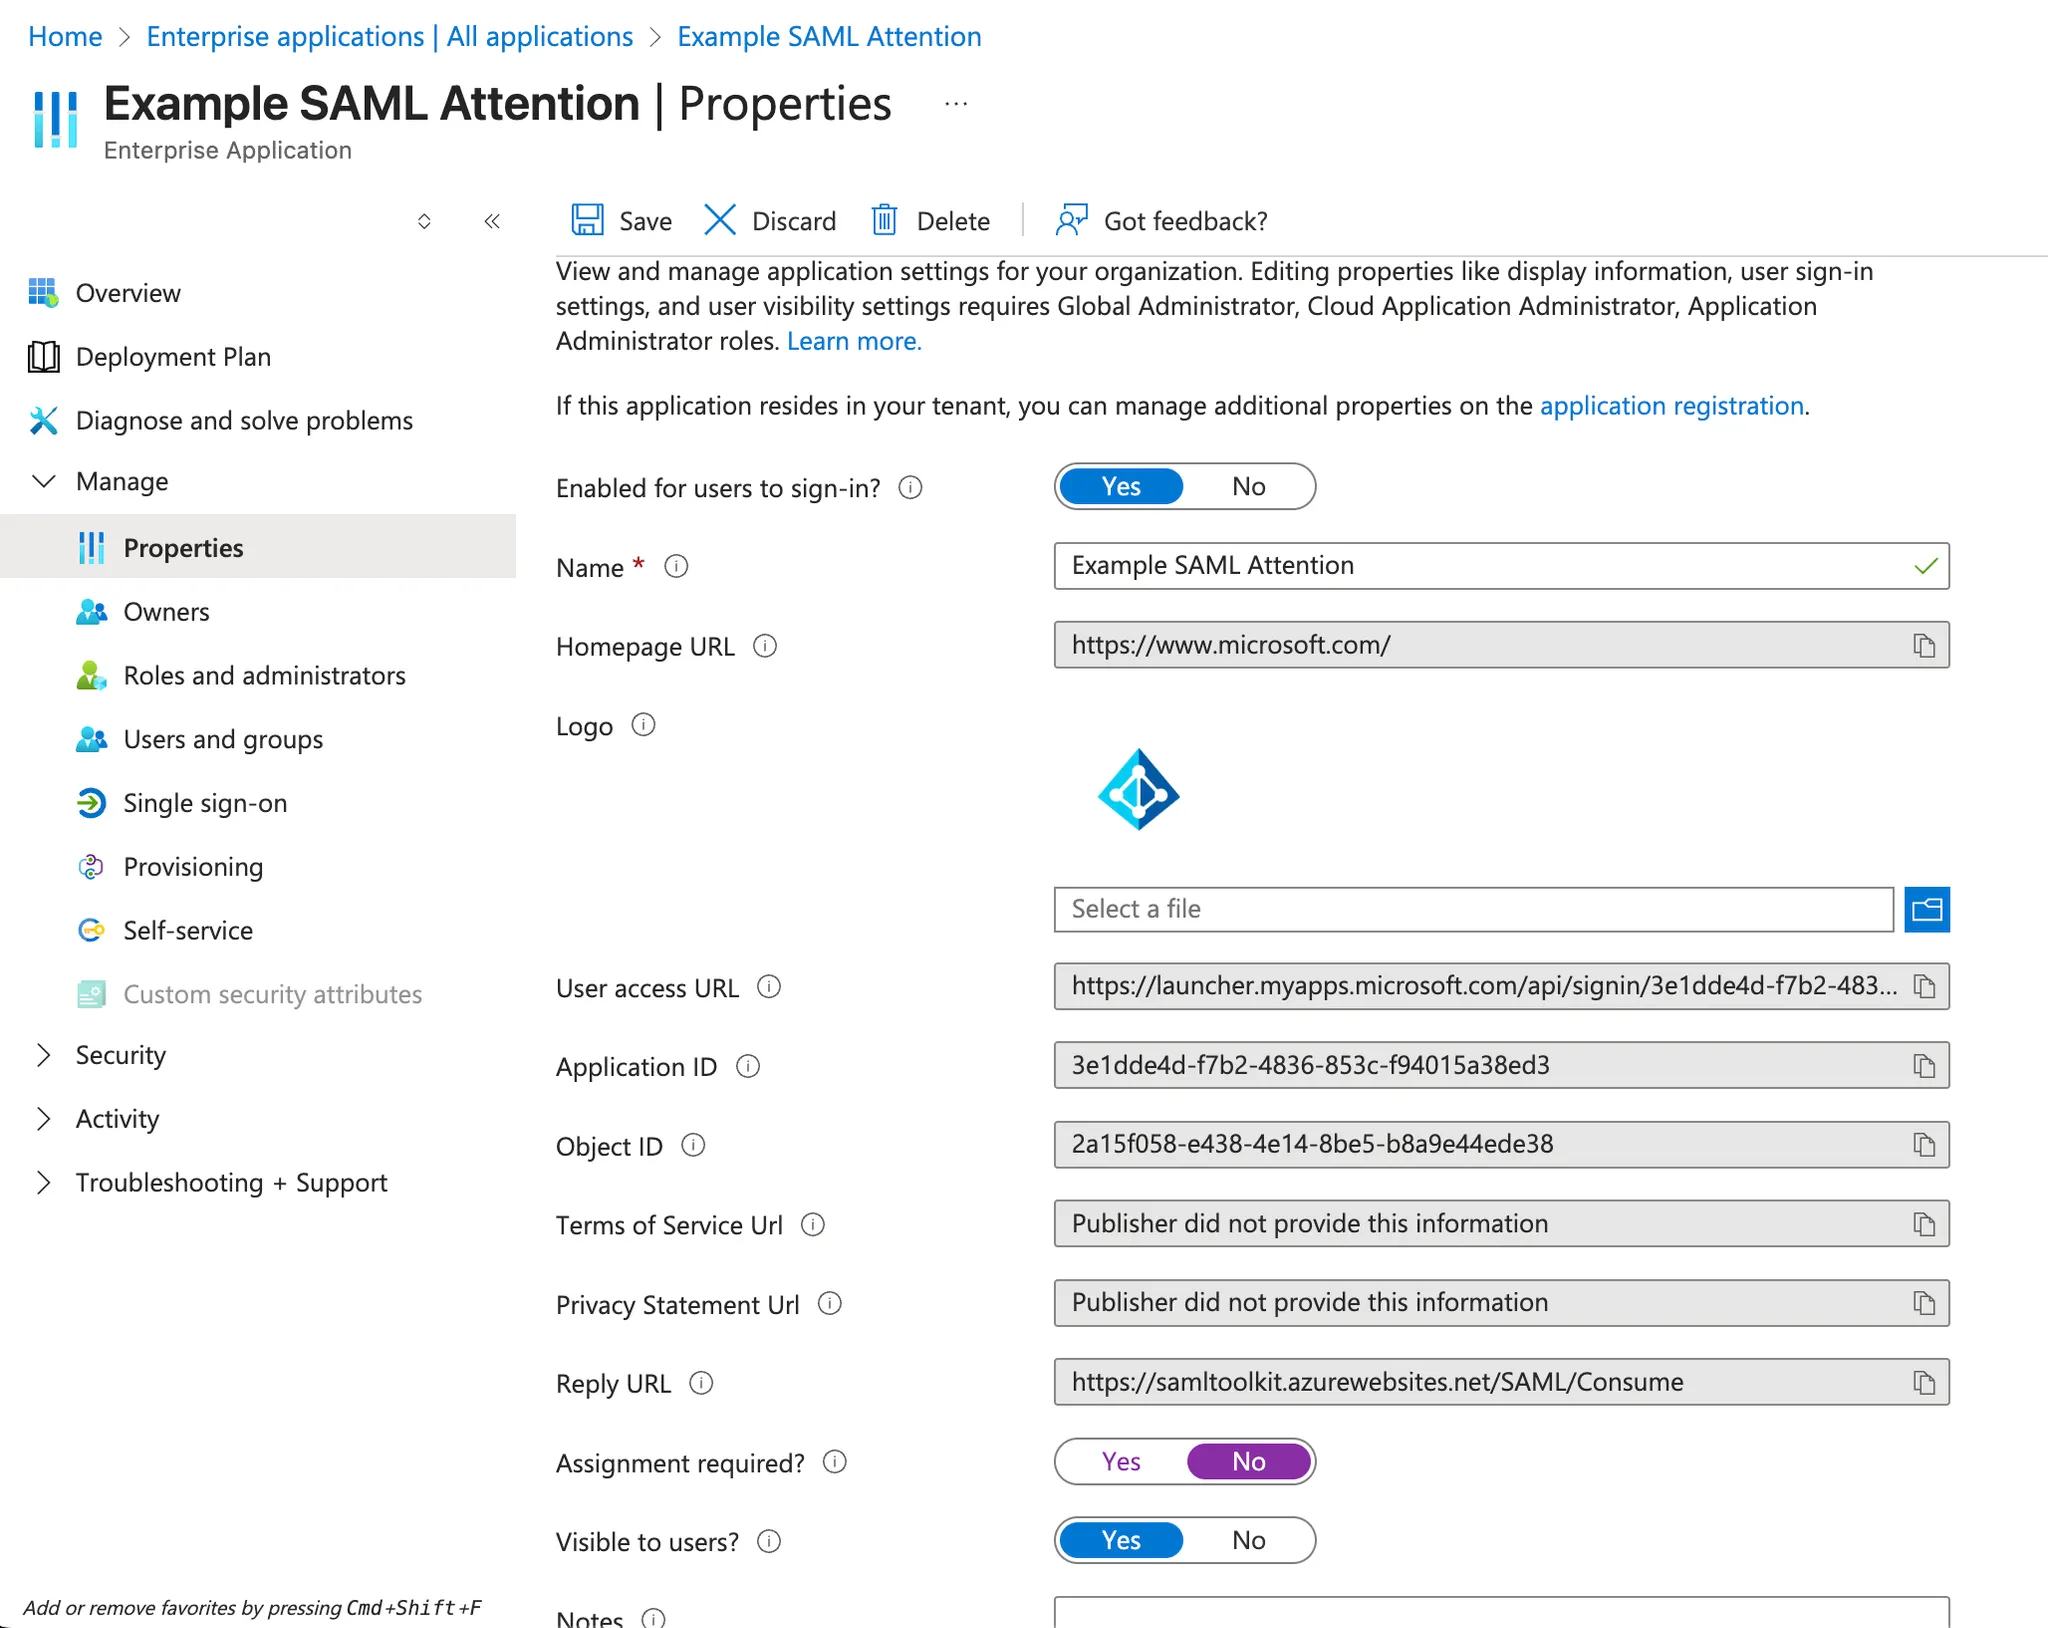Save the application properties

tap(620, 220)
